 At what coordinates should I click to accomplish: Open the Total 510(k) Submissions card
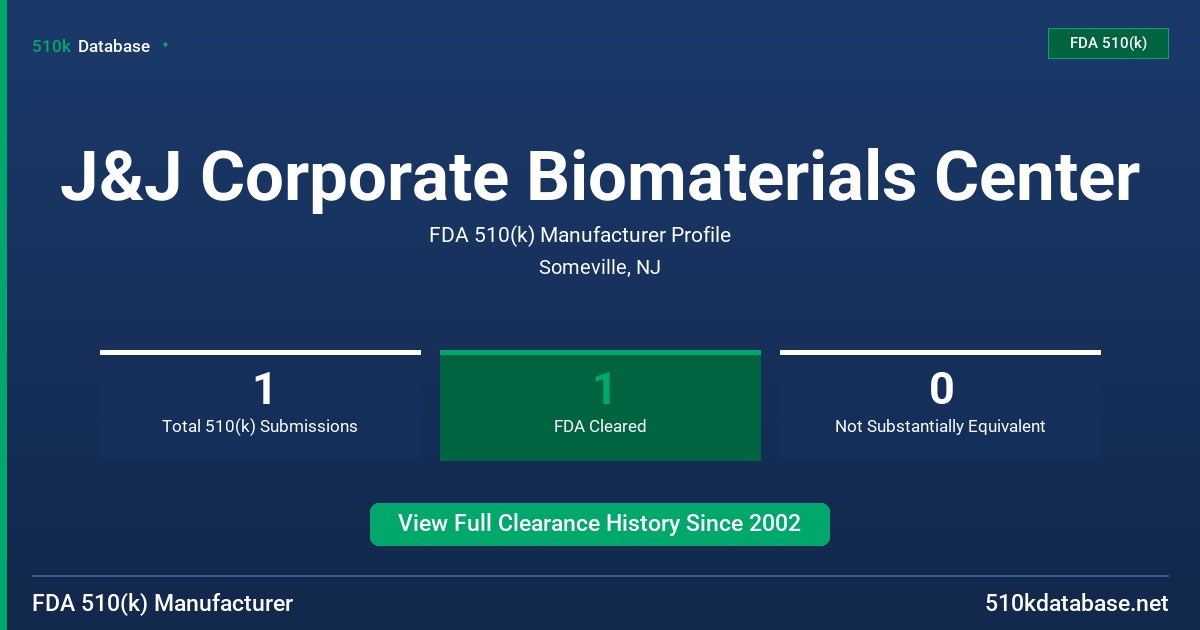pyautogui.click(x=260, y=405)
